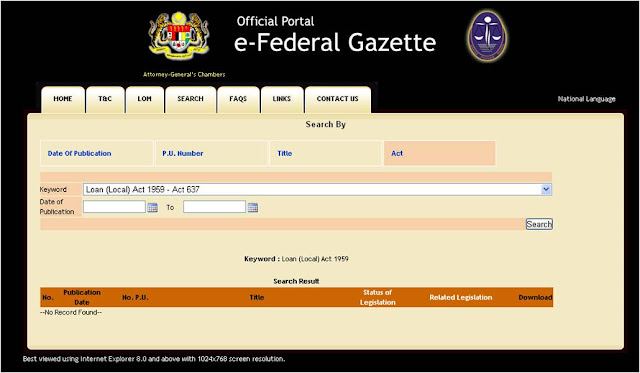640x373 pixels.
Task: Open the FAQS tab
Action: [238, 99]
